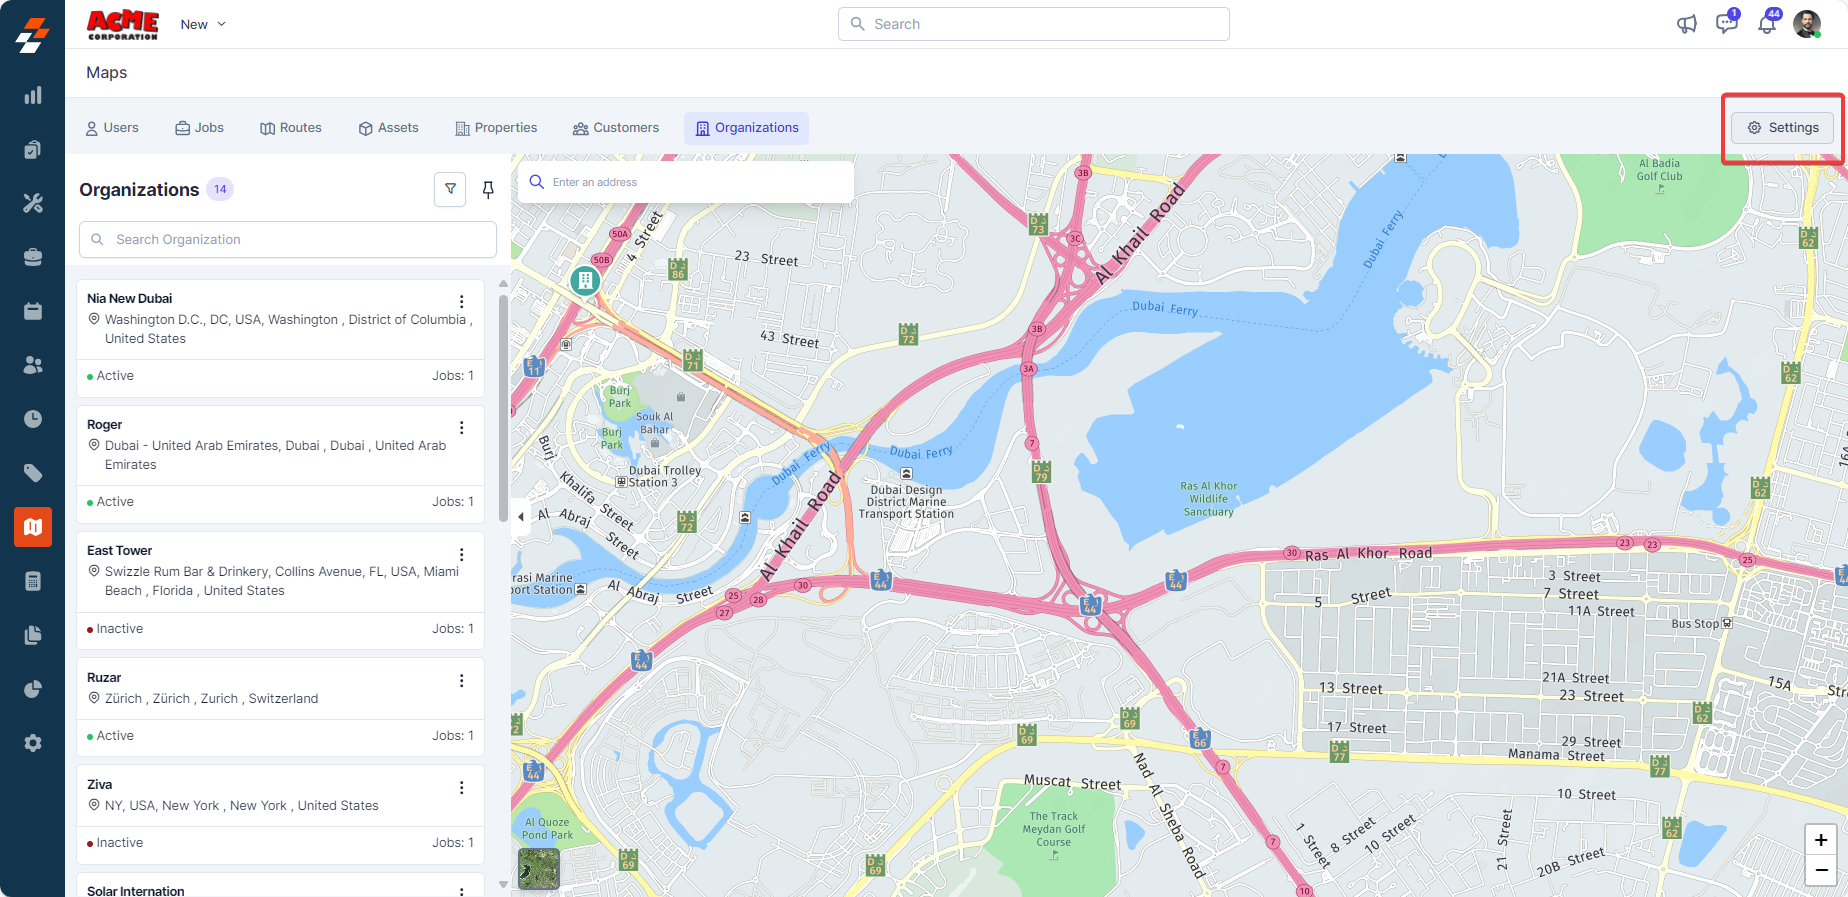Switch to the Customers tab
1848x897 pixels.
pos(616,128)
